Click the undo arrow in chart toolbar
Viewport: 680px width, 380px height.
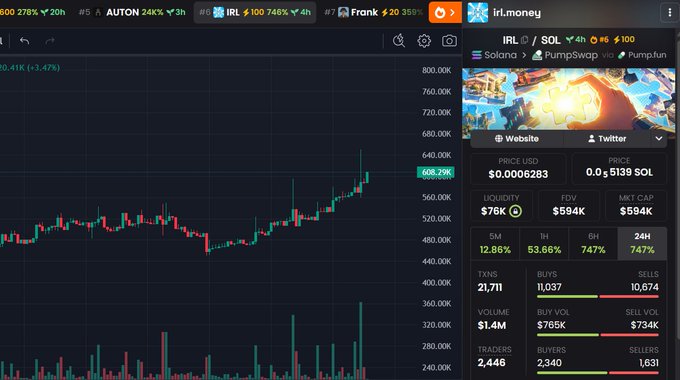[x=25, y=41]
